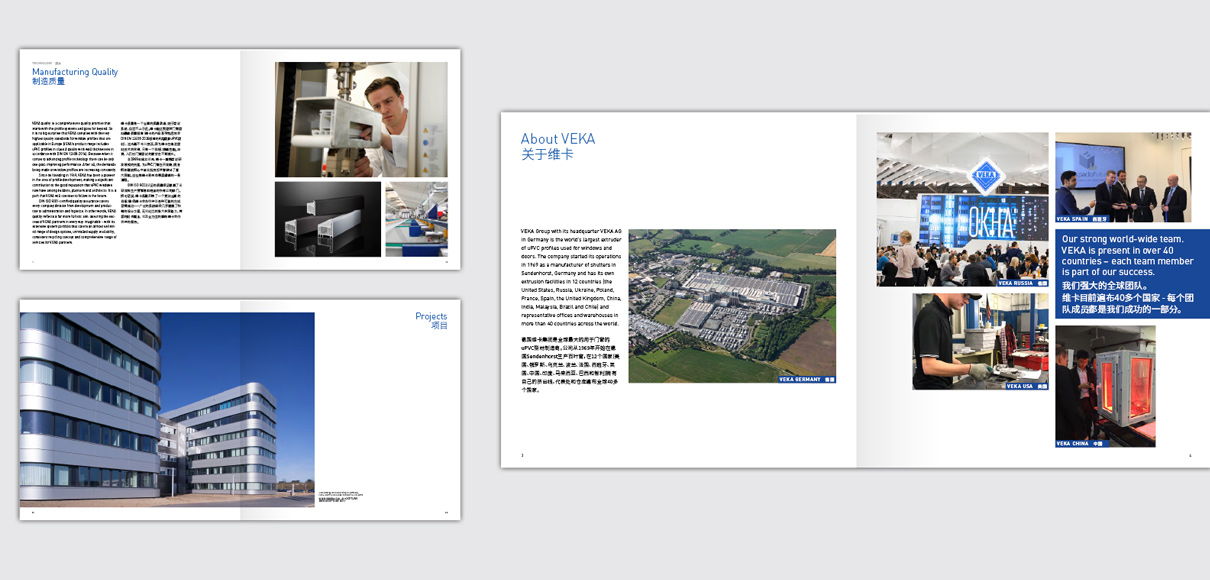Click the "制造质量" subheading
1210x580 pixels.
(48, 82)
